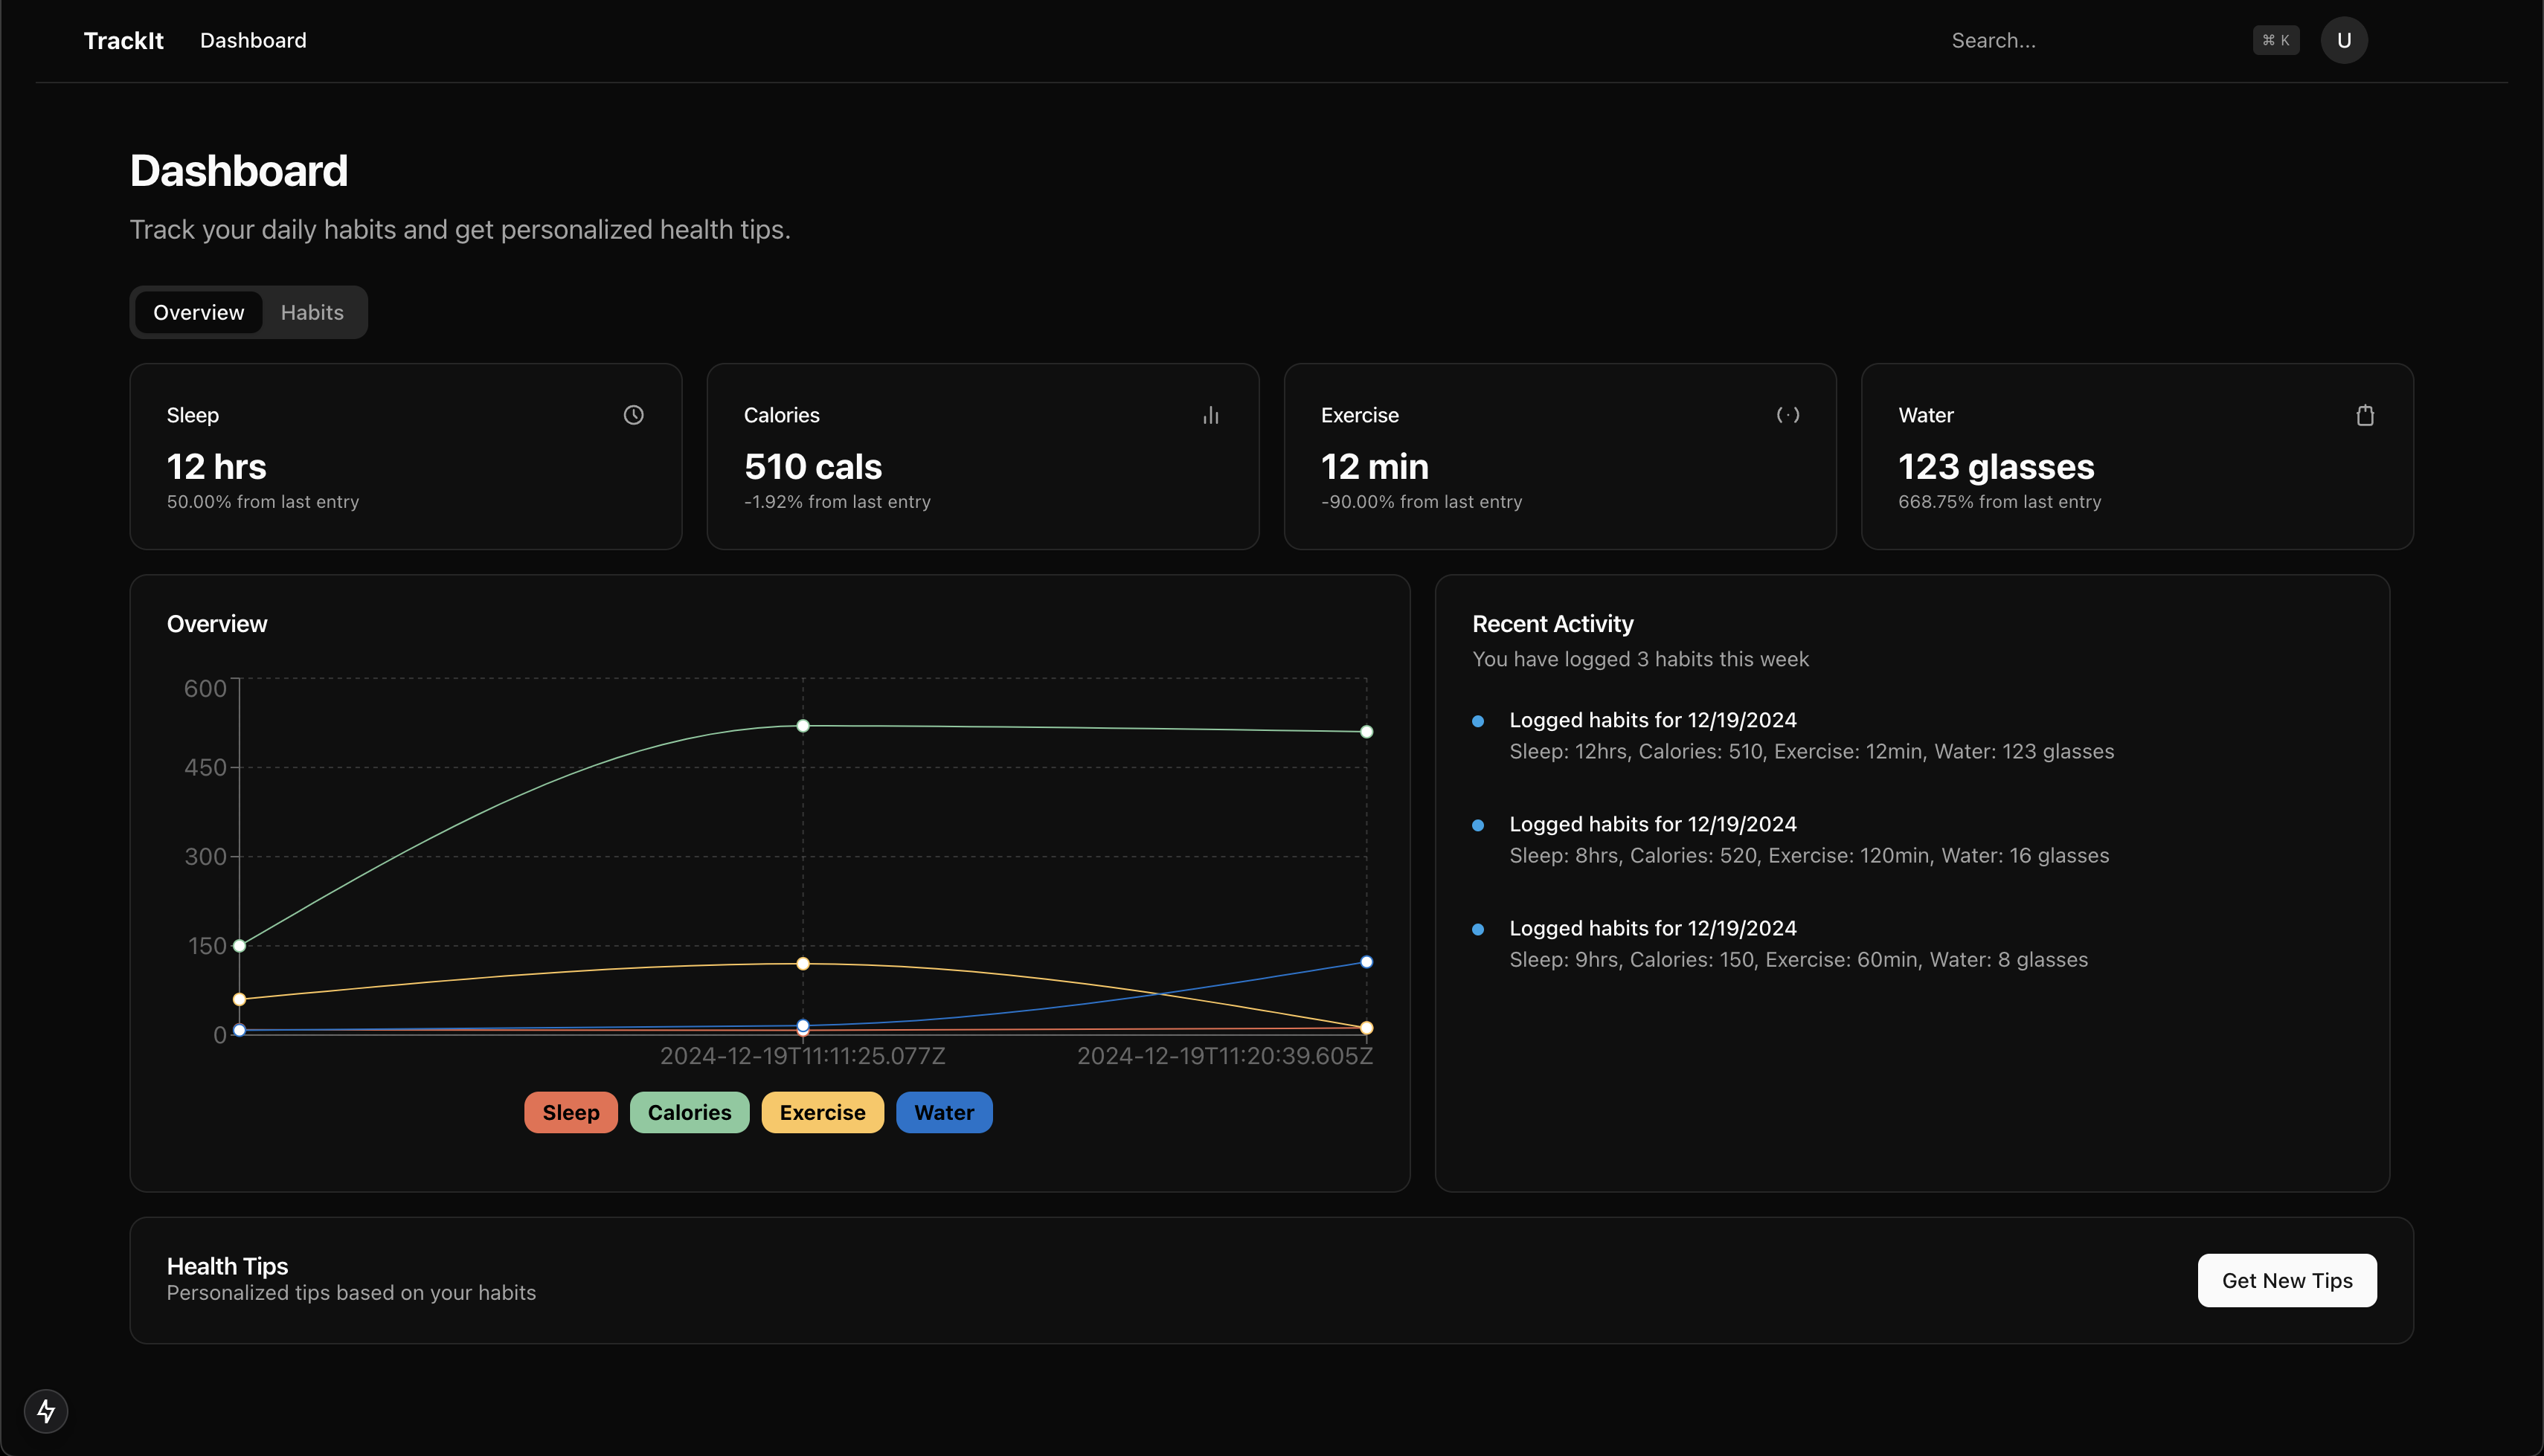Click the clipboard icon in Water card
Viewport: 2544px width, 1456px height.
[2364, 415]
